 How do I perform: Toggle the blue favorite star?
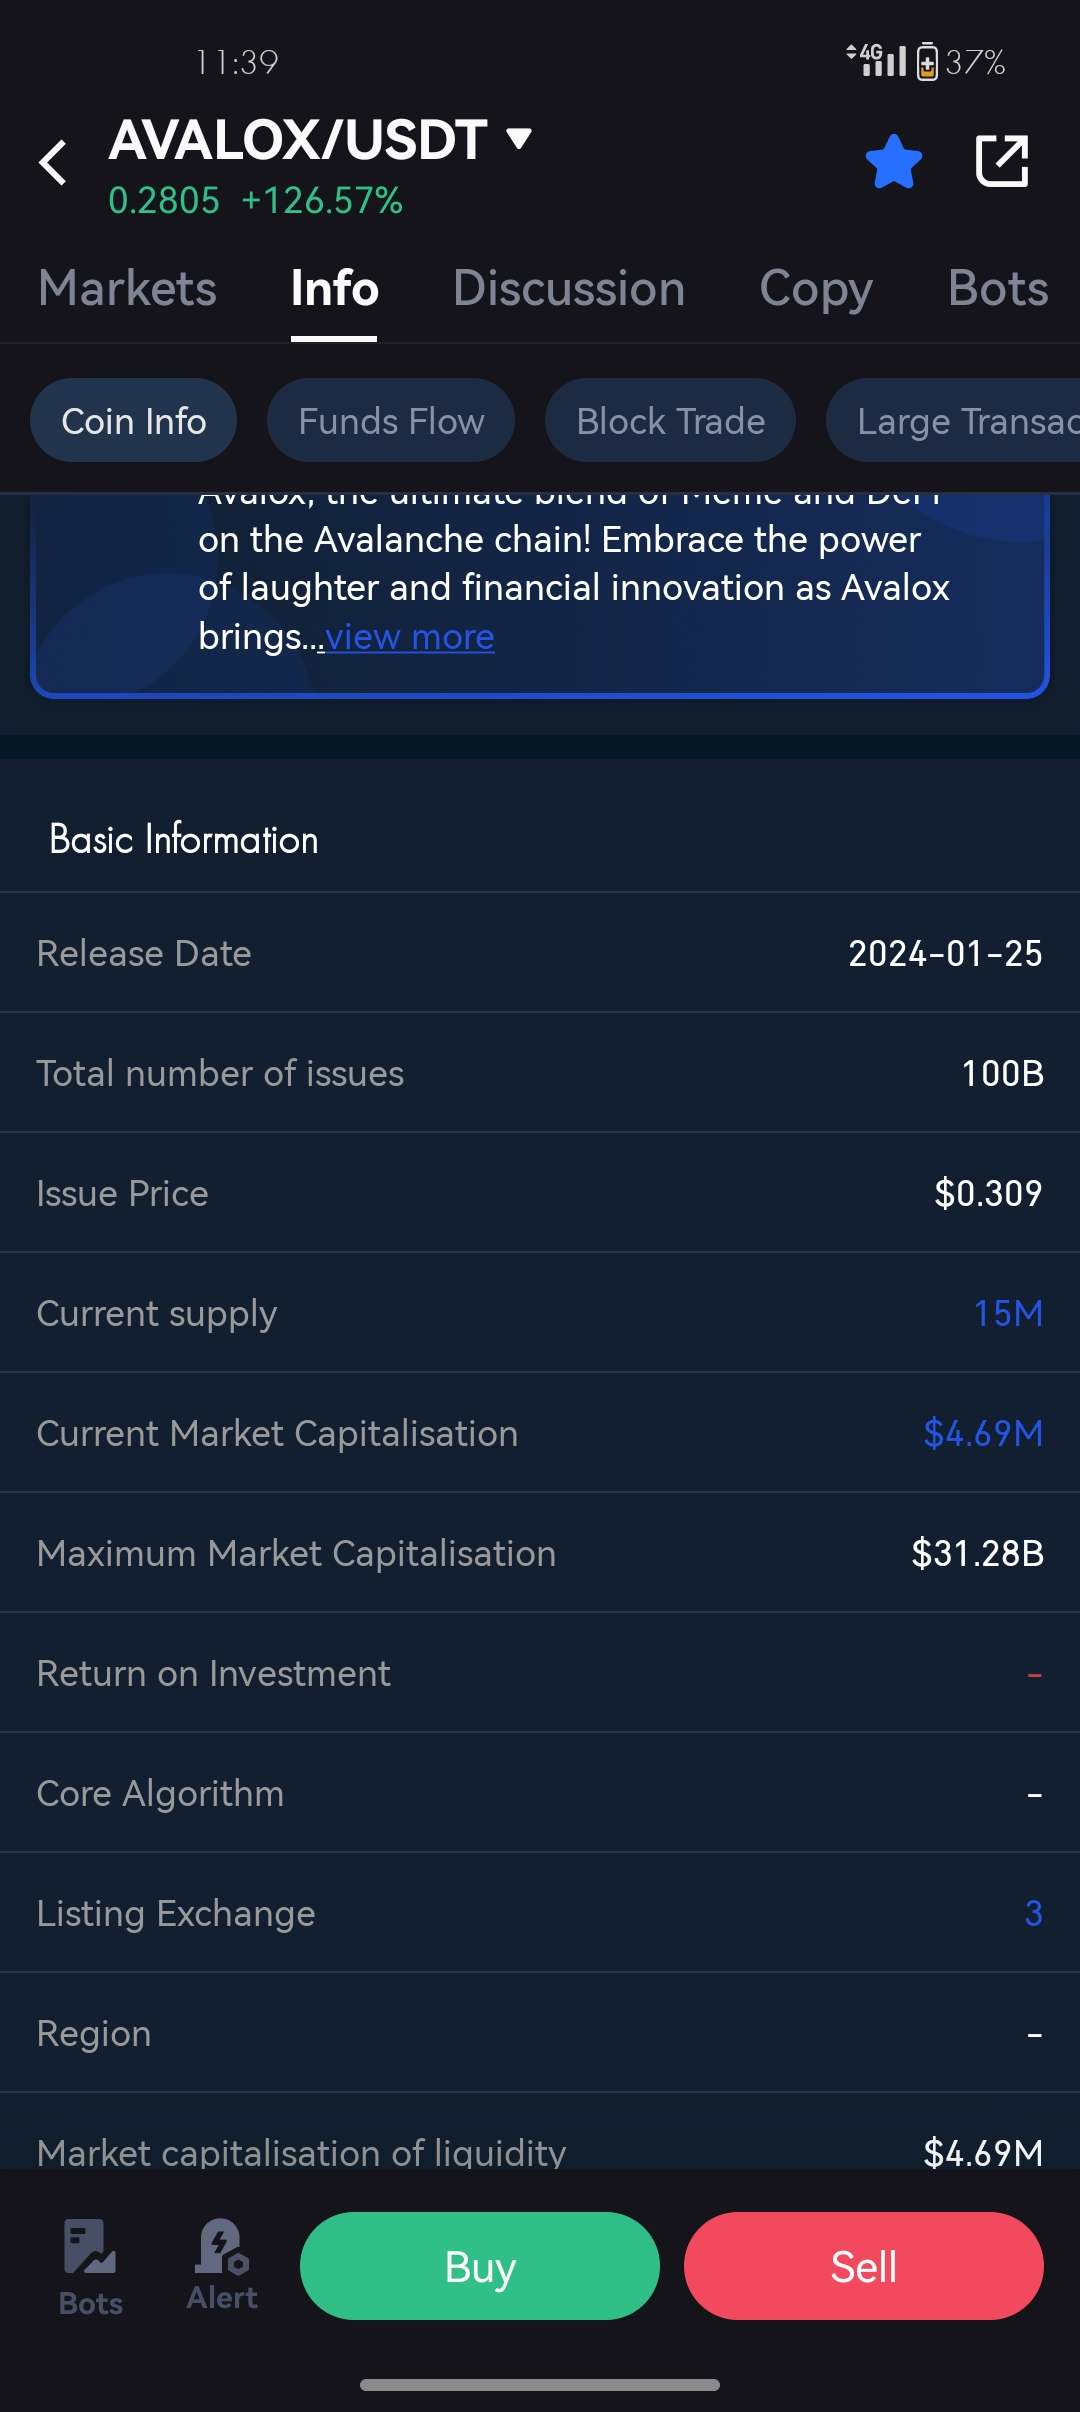(x=893, y=162)
